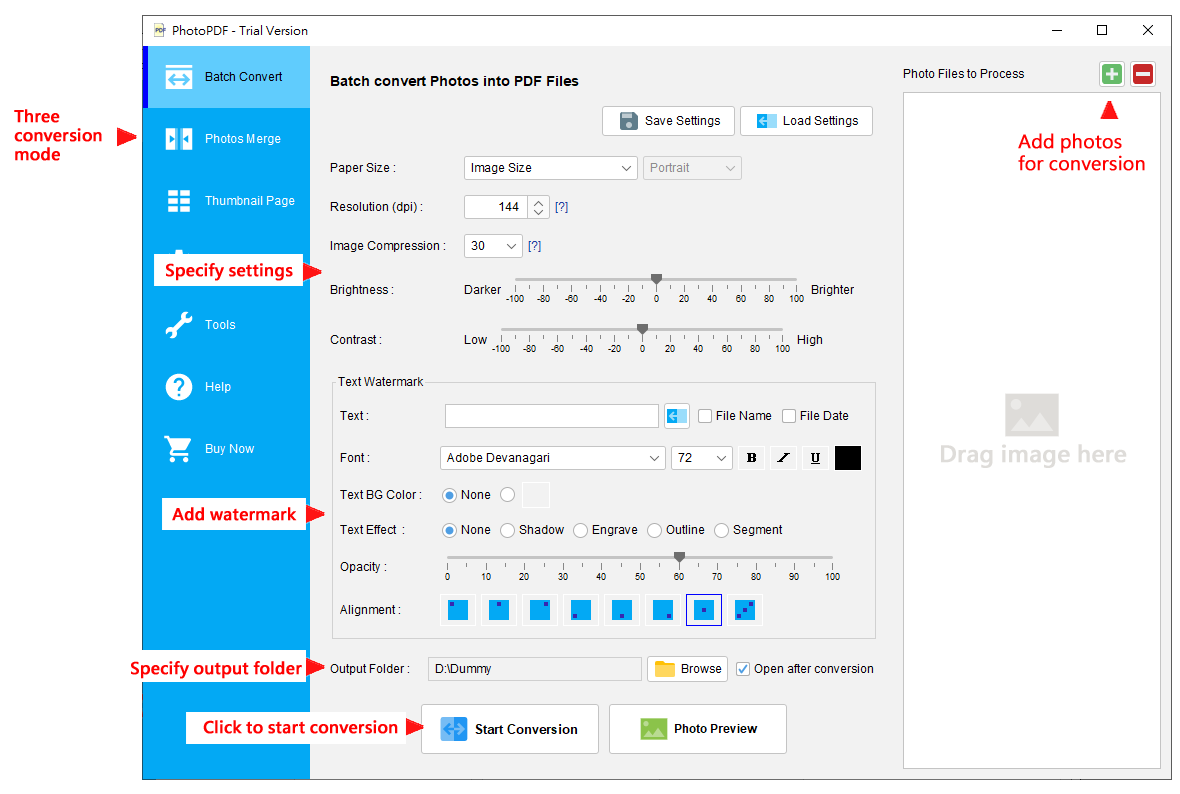Viewport: 1180px width, 794px height.
Task: Open the Paper Size dropdown
Action: click(x=551, y=168)
